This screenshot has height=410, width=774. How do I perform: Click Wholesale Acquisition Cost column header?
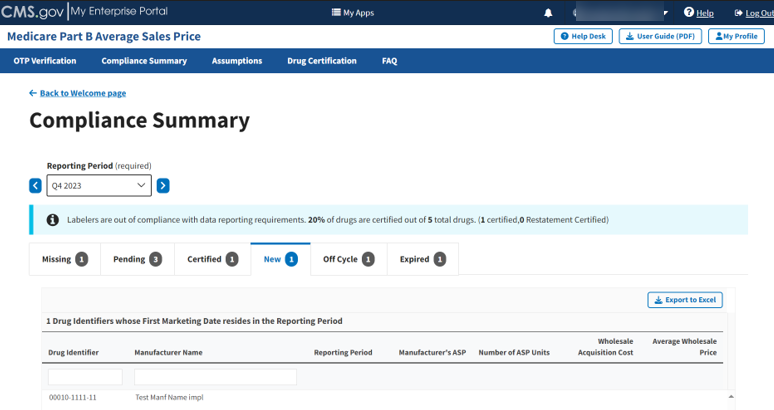click(606, 347)
